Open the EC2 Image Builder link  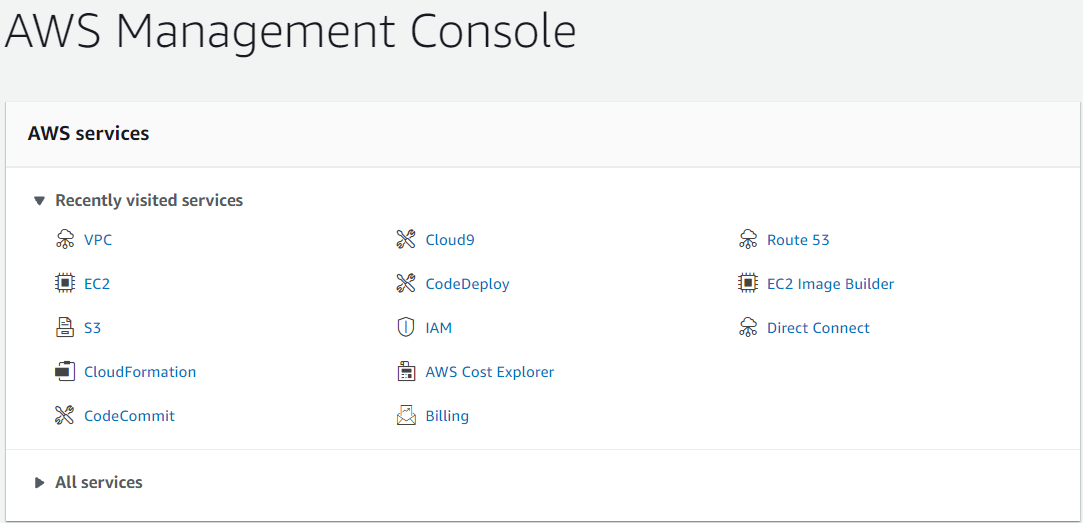pos(831,284)
